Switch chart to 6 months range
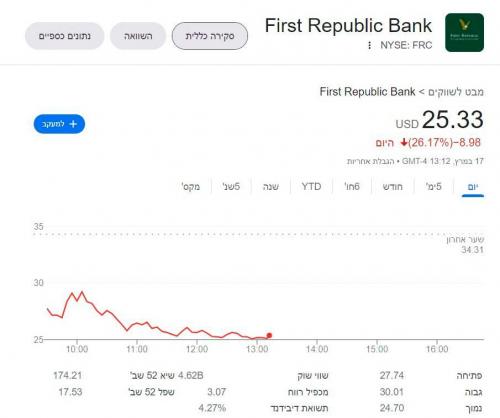 tap(352, 187)
